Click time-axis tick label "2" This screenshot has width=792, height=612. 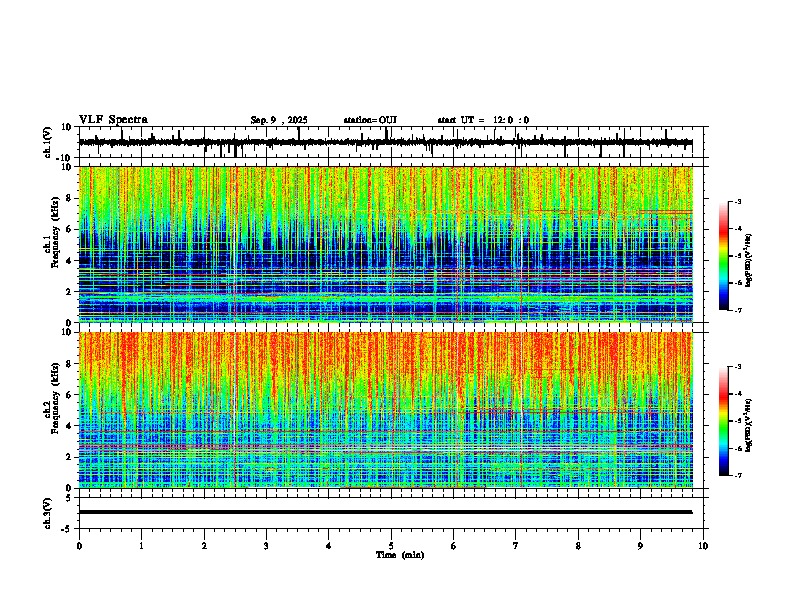tap(204, 546)
